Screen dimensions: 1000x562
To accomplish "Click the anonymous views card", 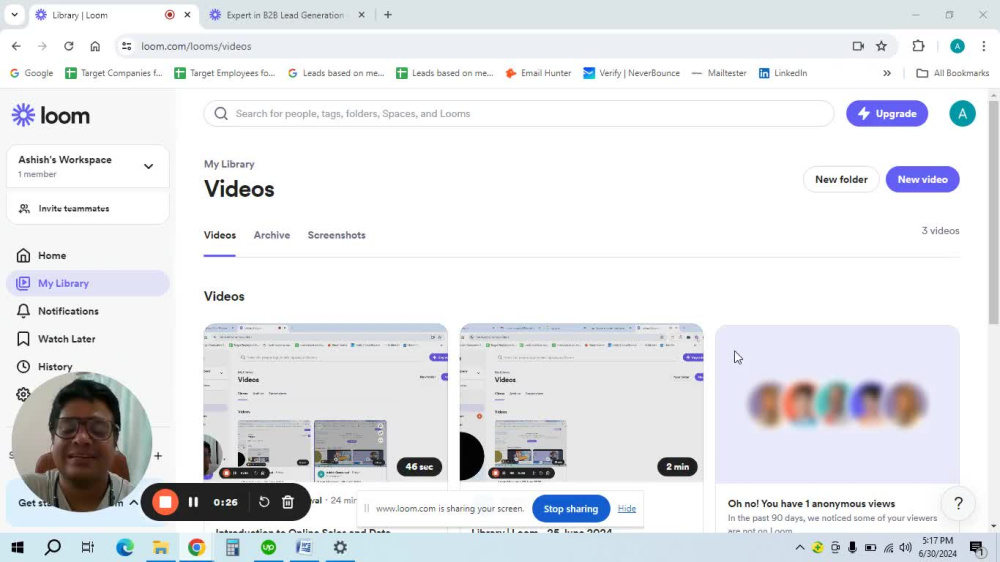I will [x=837, y=427].
